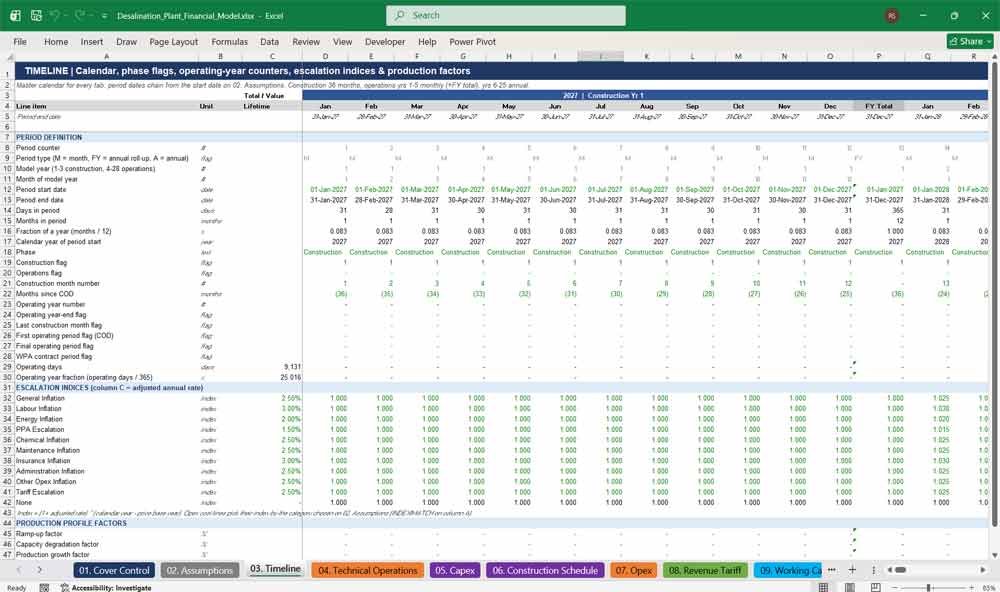Open the 07. Opex sheet tab

tap(633, 570)
